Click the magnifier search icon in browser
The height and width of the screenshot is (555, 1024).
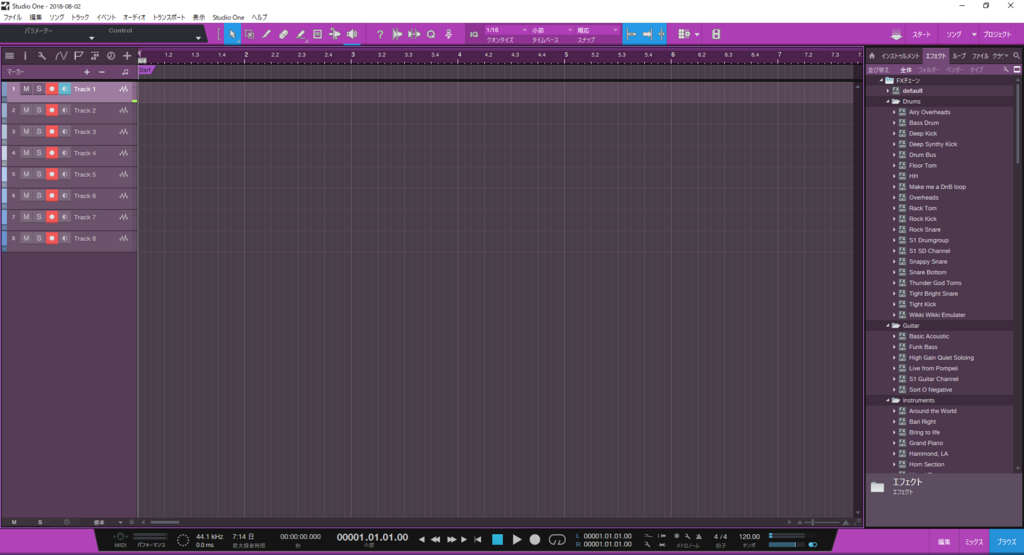[1016, 56]
